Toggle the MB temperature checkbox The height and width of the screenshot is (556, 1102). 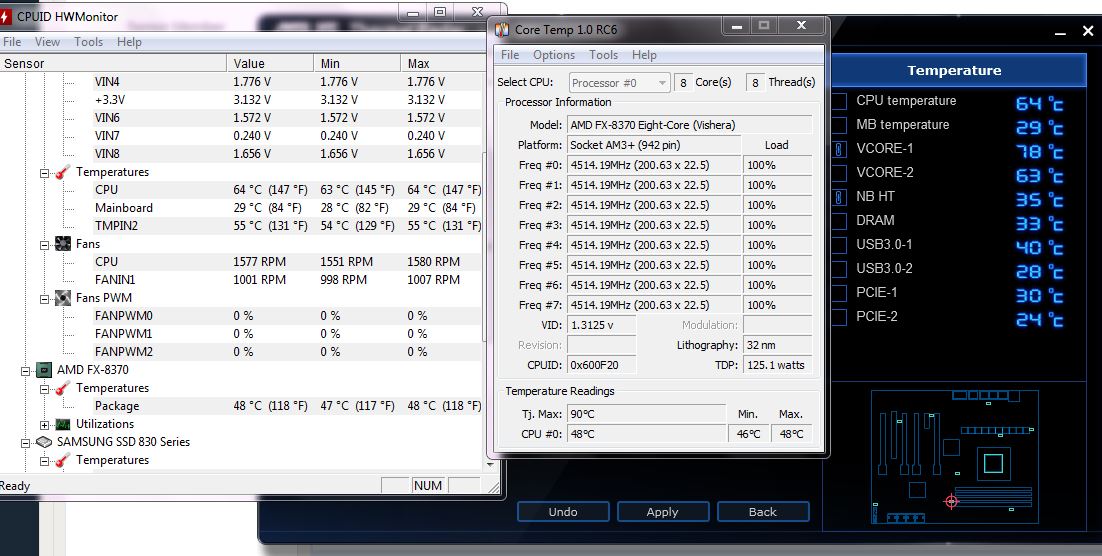[x=839, y=125]
